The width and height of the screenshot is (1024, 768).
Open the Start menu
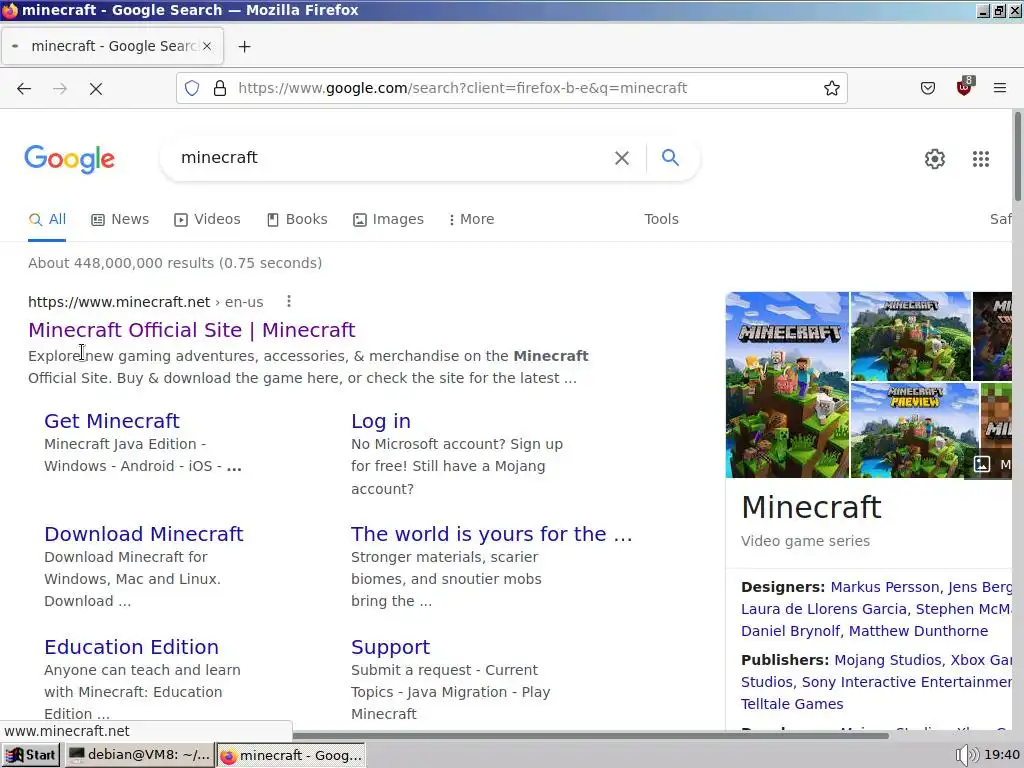pyautogui.click(x=31, y=755)
